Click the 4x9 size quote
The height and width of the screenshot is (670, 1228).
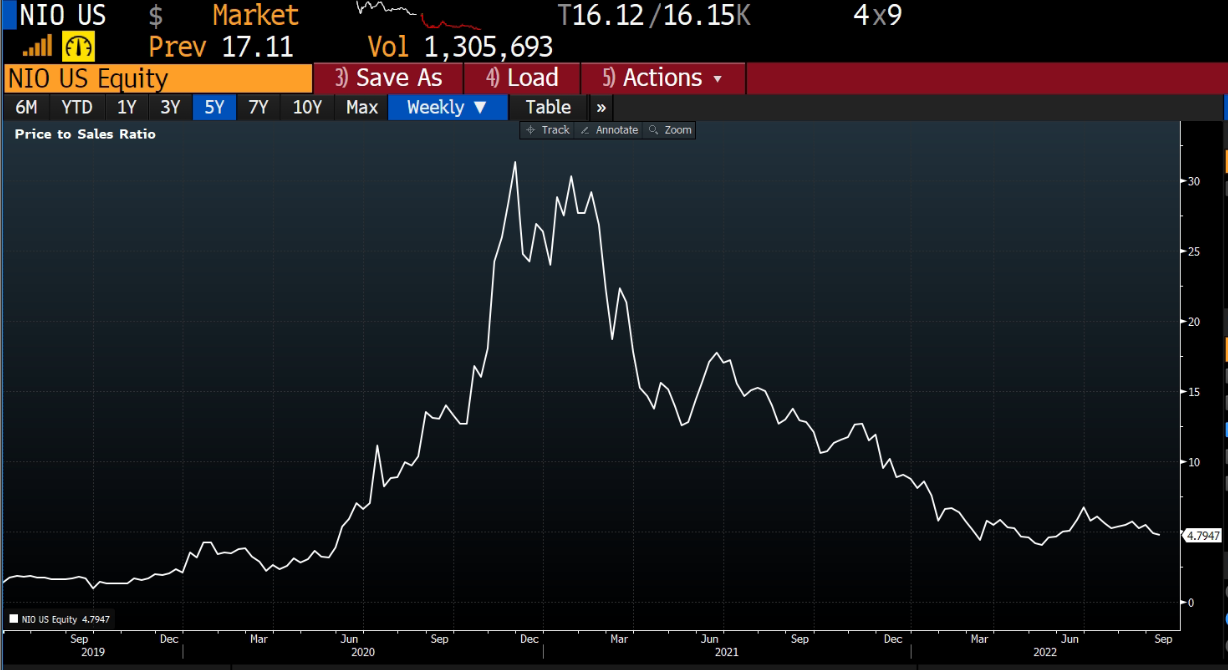878,15
